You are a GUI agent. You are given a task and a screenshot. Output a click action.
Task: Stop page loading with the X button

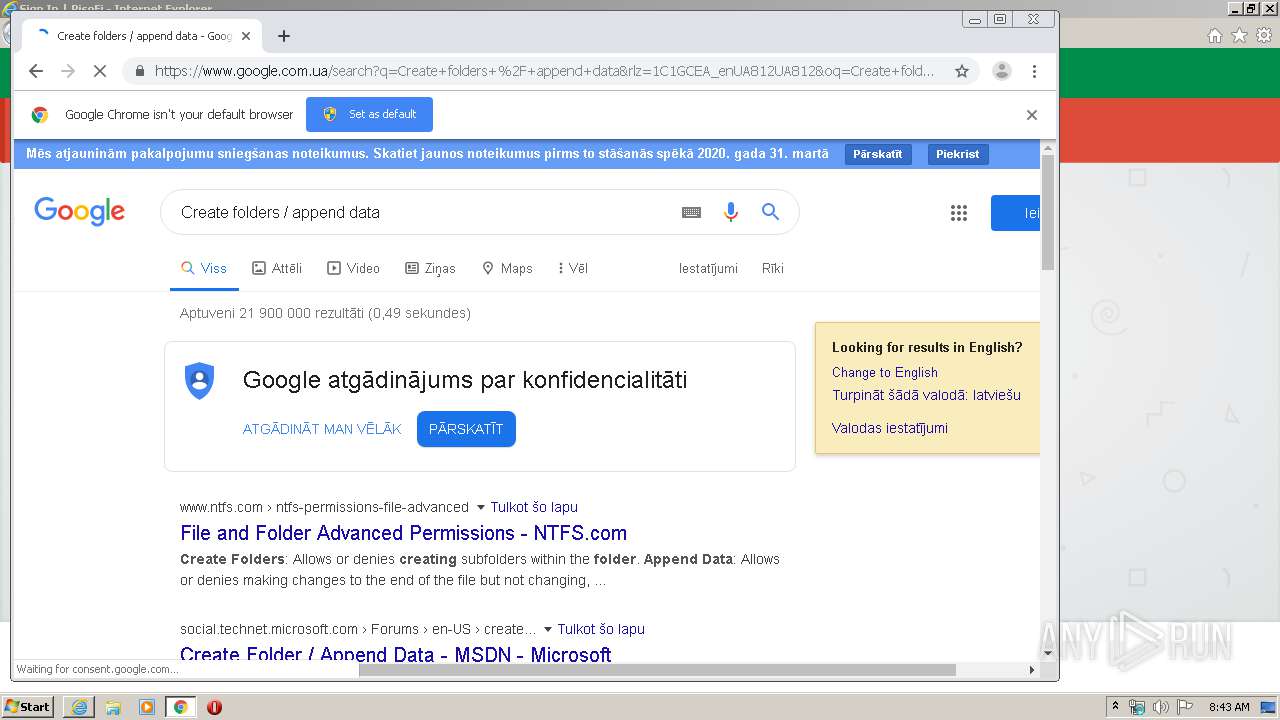tap(100, 71)
